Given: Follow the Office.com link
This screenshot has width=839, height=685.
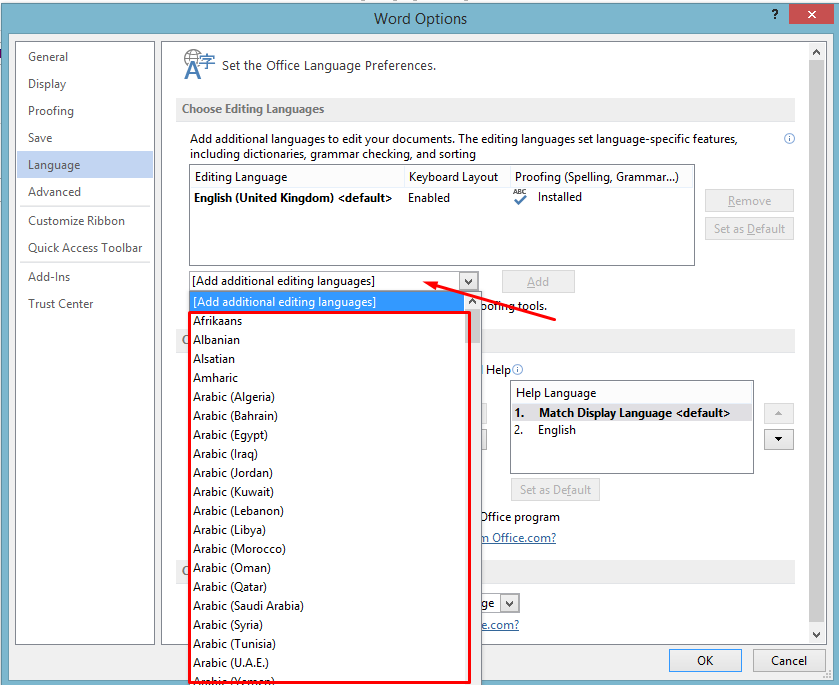Looking at the screenshot, I should coord(519,537).
